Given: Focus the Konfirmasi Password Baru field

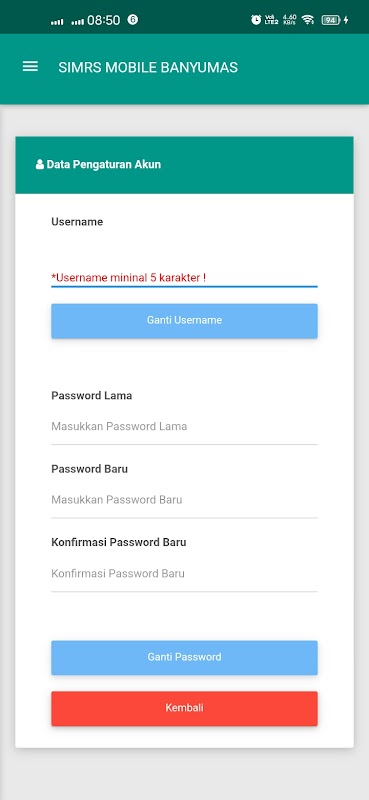Looking at the screenshot, I should click(x=184, y=573).
